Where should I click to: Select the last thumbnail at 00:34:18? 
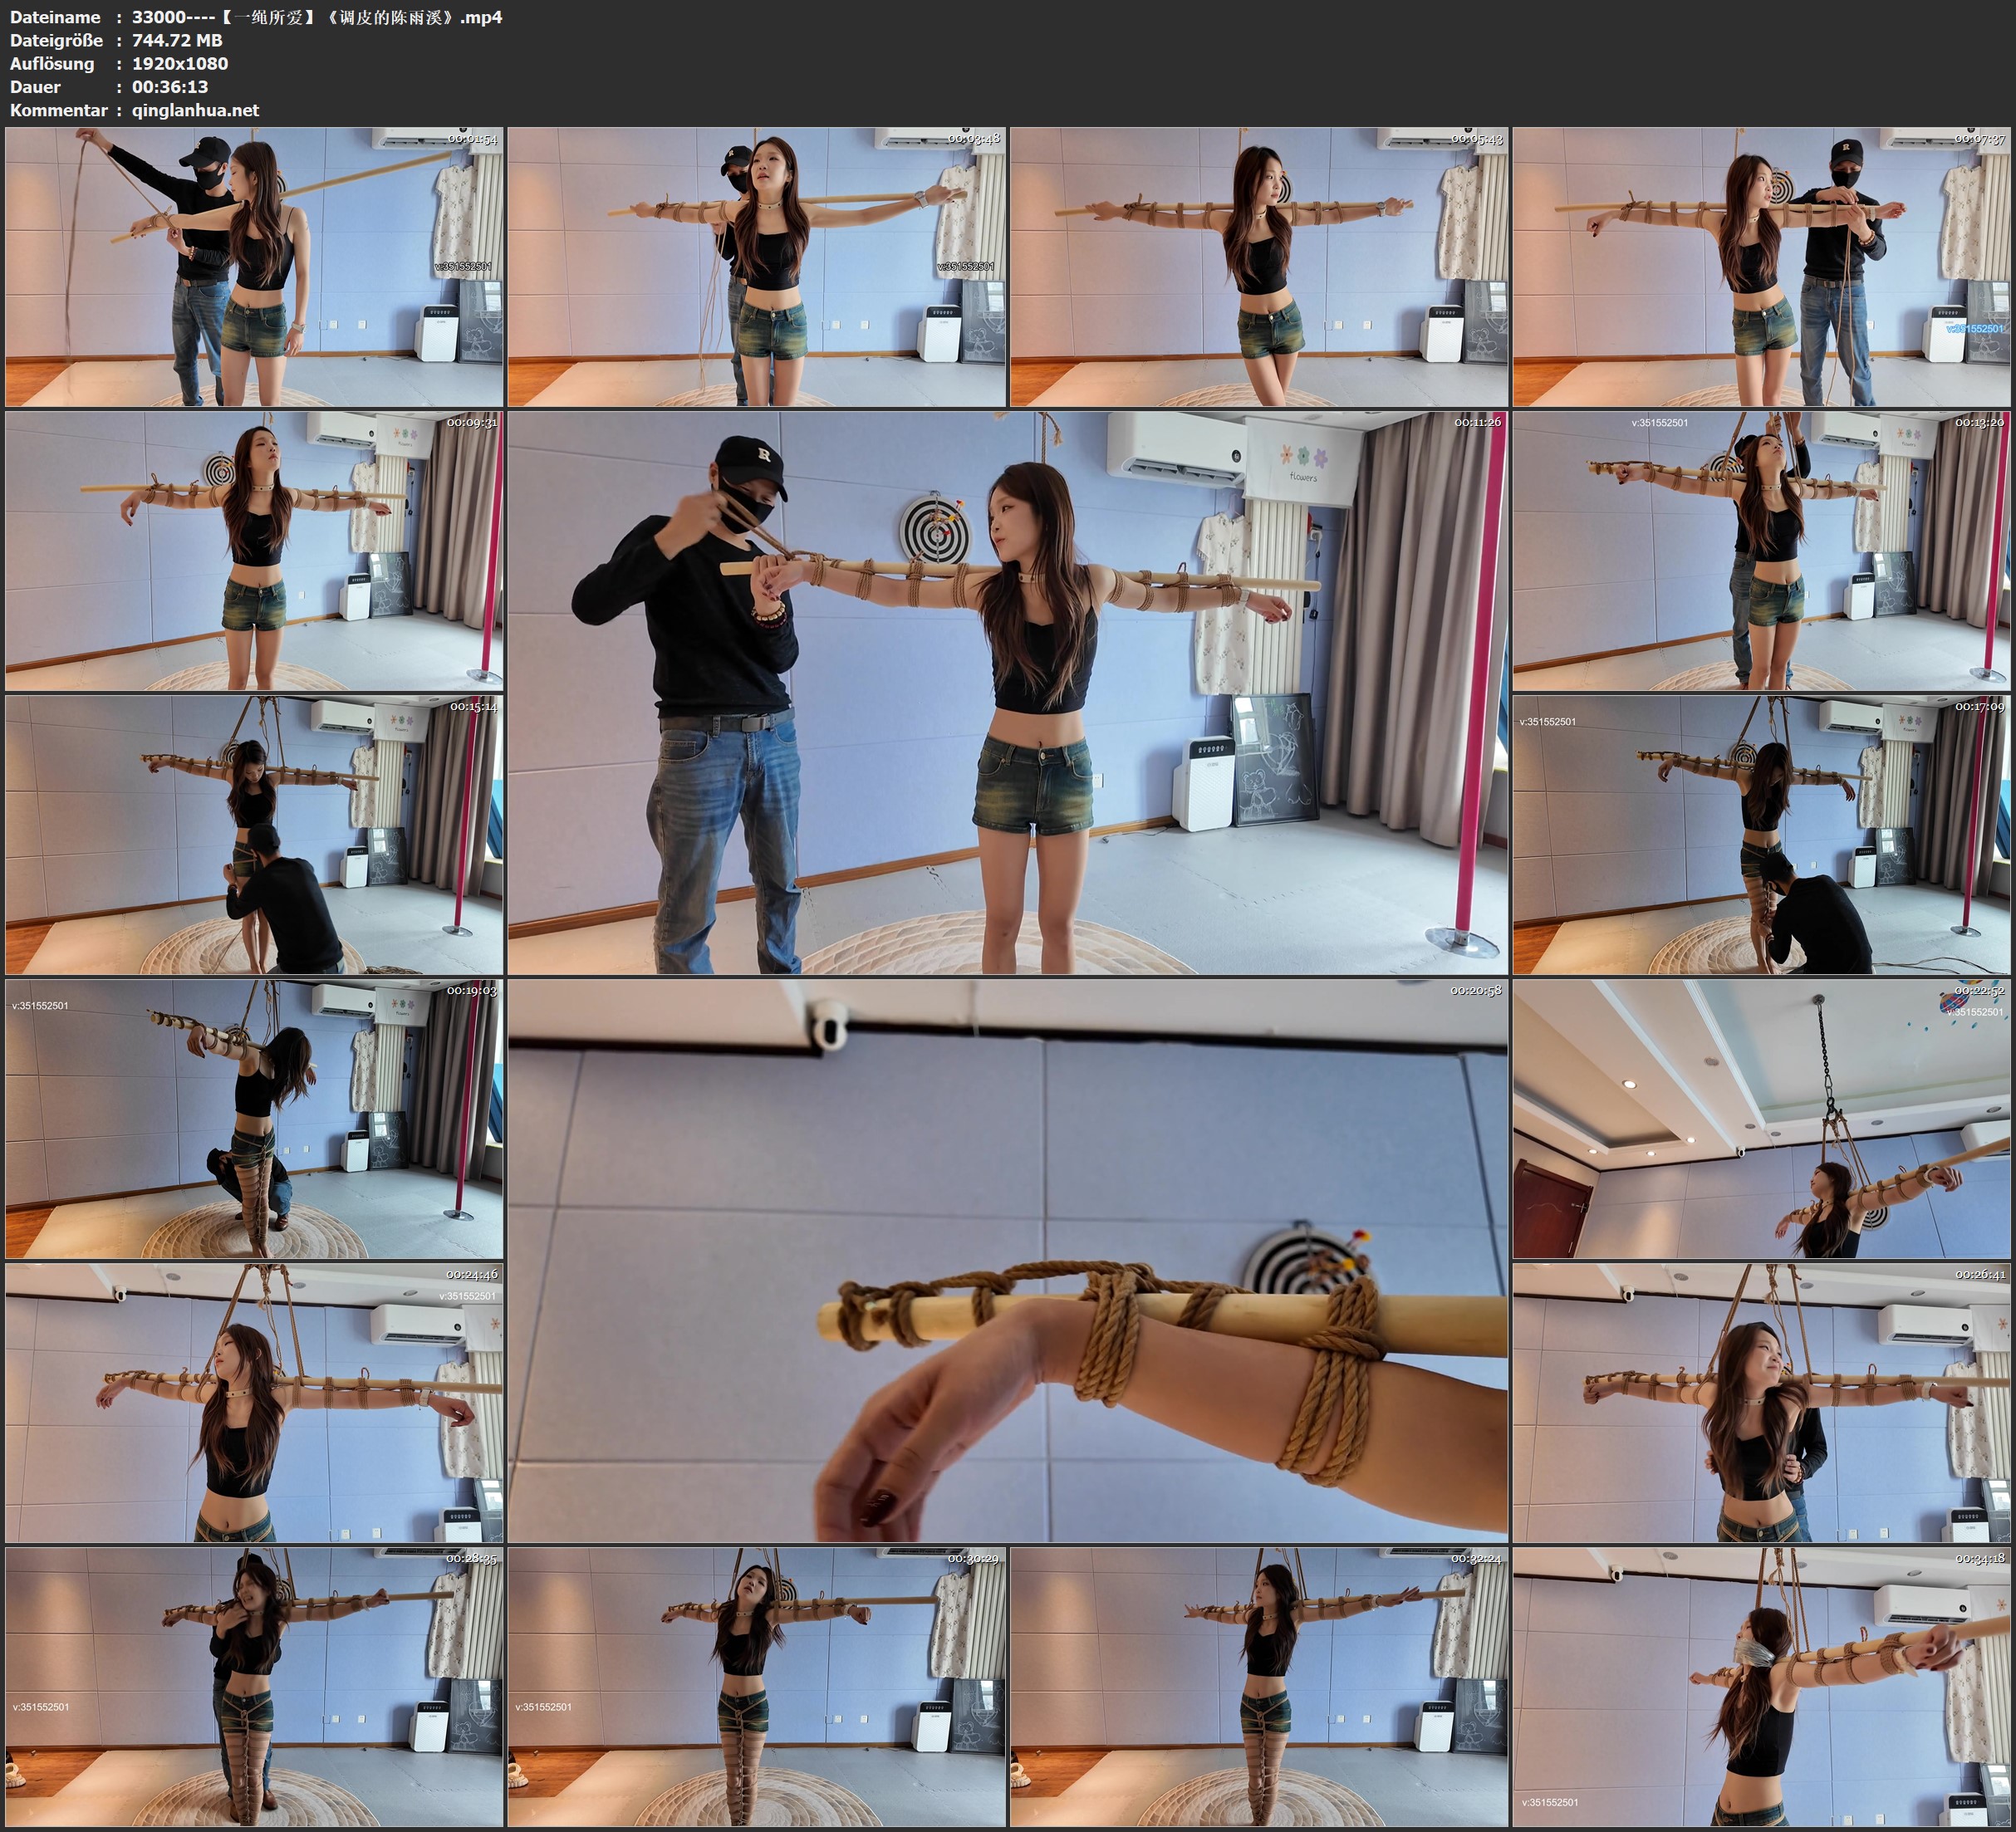(1762, 1687)
